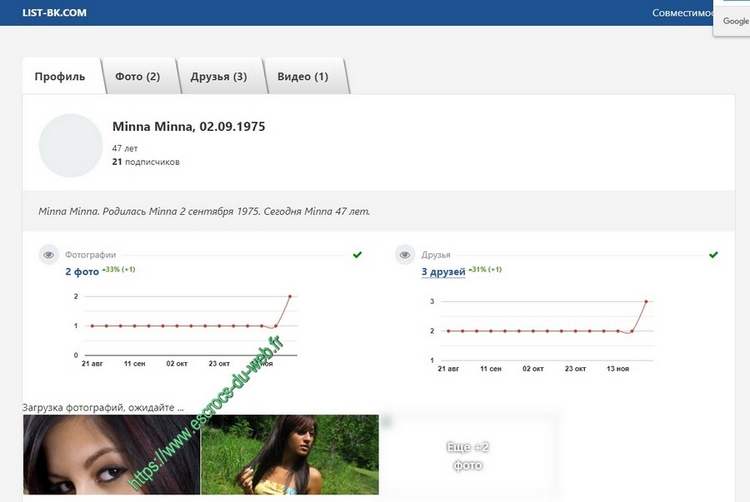Select the Друзья (3) tab
Viewport: 750px width, 502px height.
(218, 76)
